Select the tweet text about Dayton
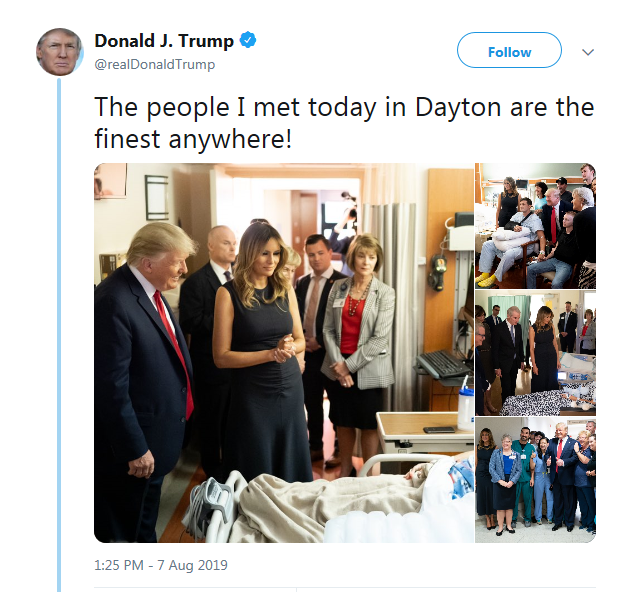 coord(344,123)
